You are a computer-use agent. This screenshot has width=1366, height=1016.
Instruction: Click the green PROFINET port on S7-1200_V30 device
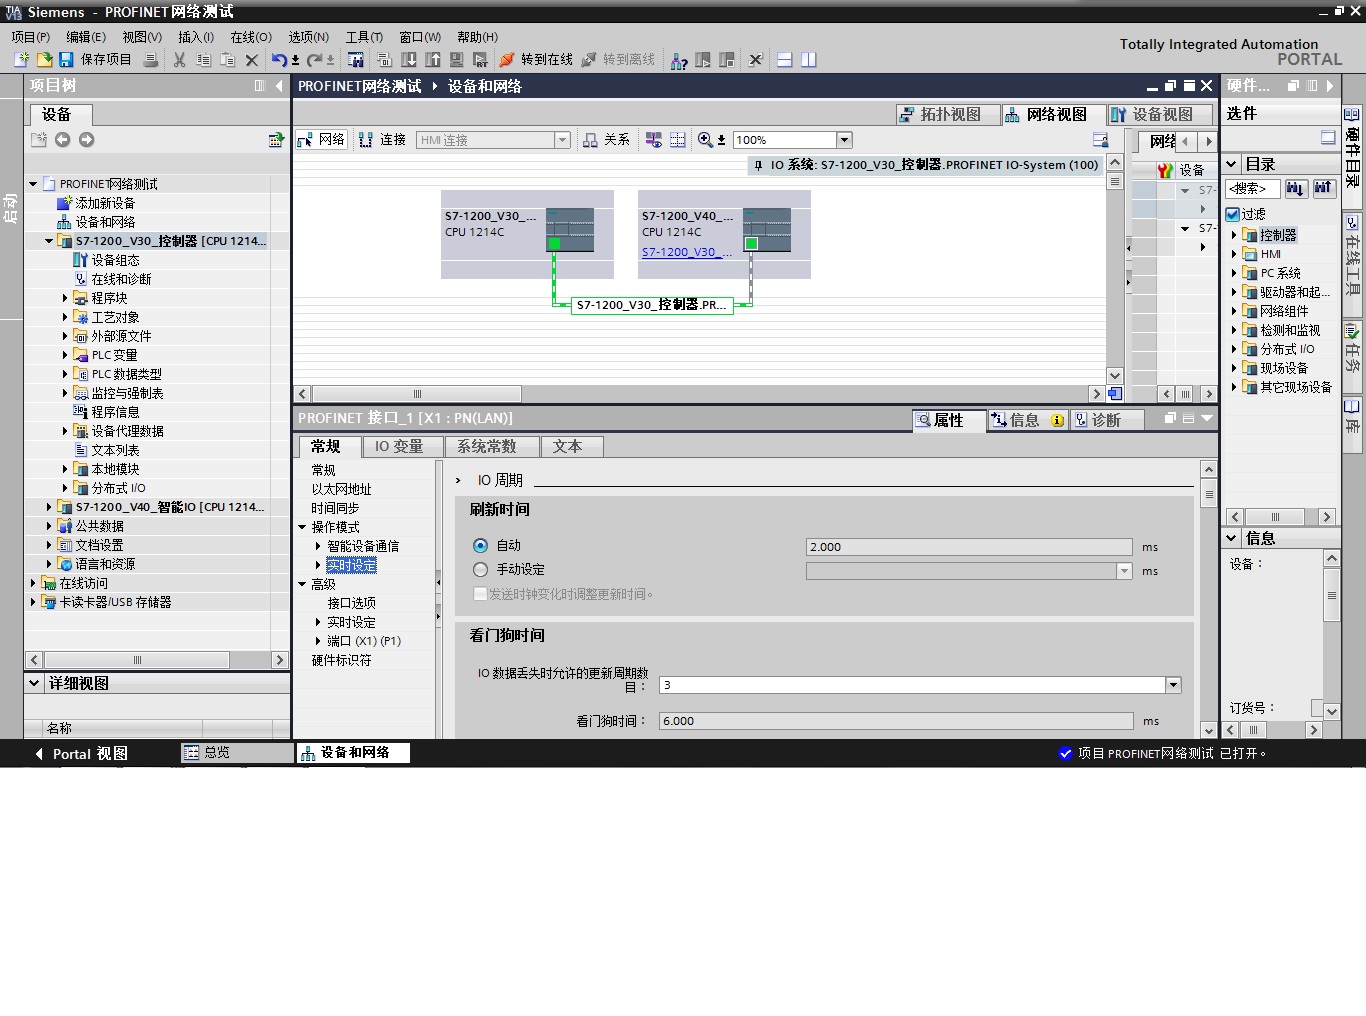[x=554, y=243]
